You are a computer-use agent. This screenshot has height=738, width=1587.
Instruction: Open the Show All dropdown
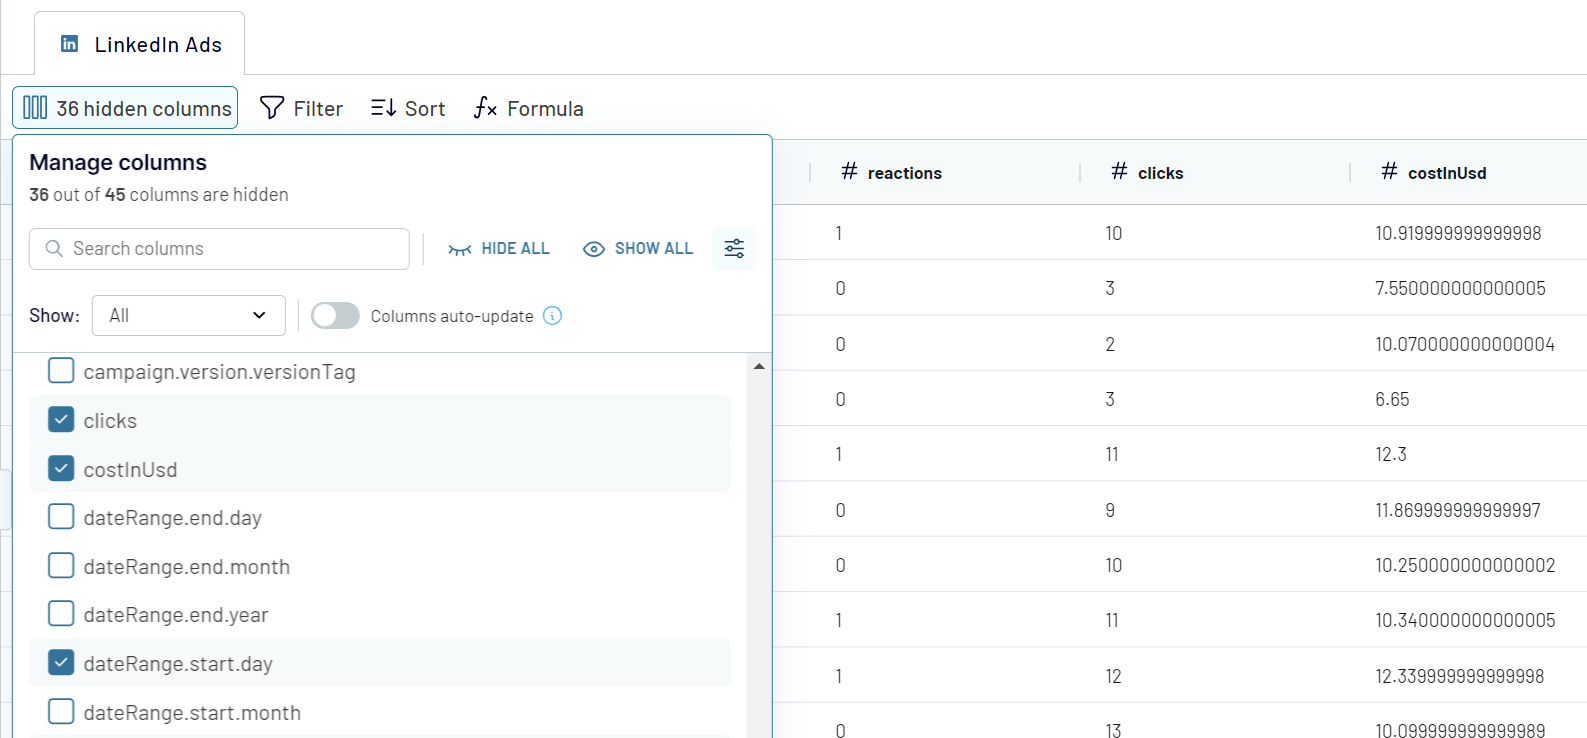[189, 315]
